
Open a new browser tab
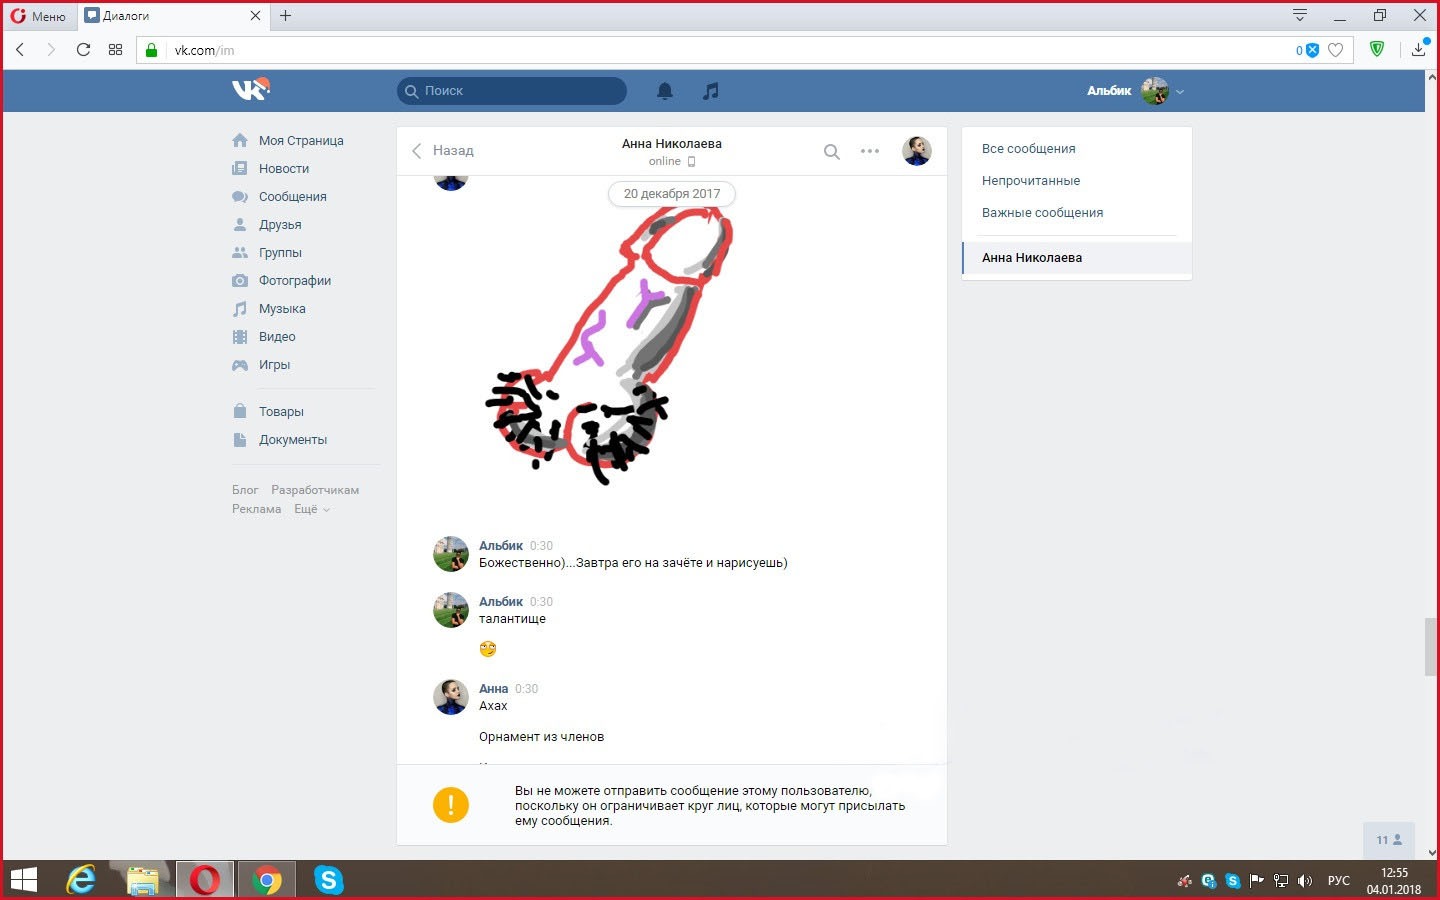tap(285, 16)
